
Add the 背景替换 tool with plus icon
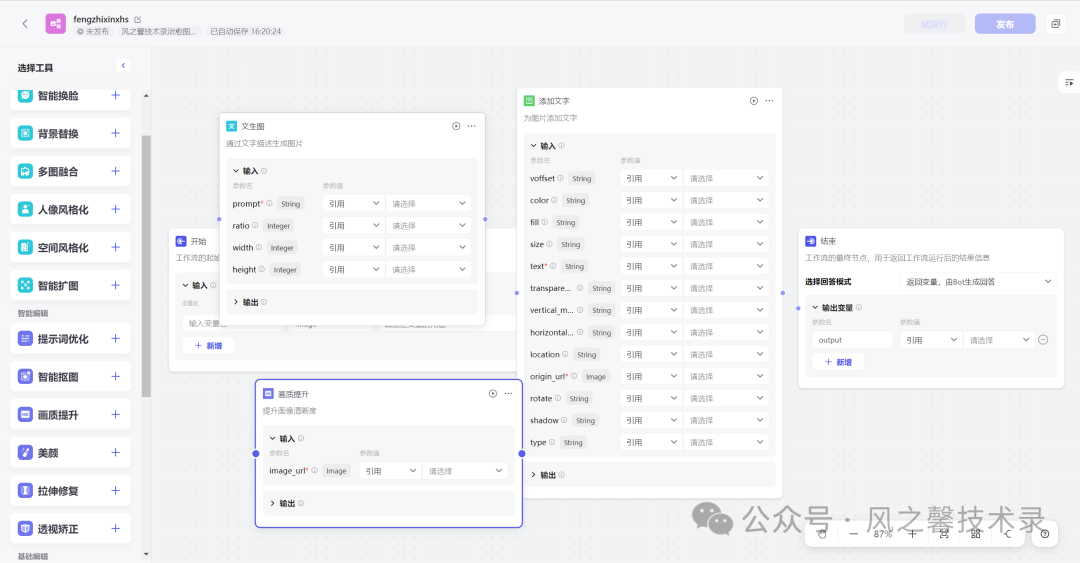116,133
